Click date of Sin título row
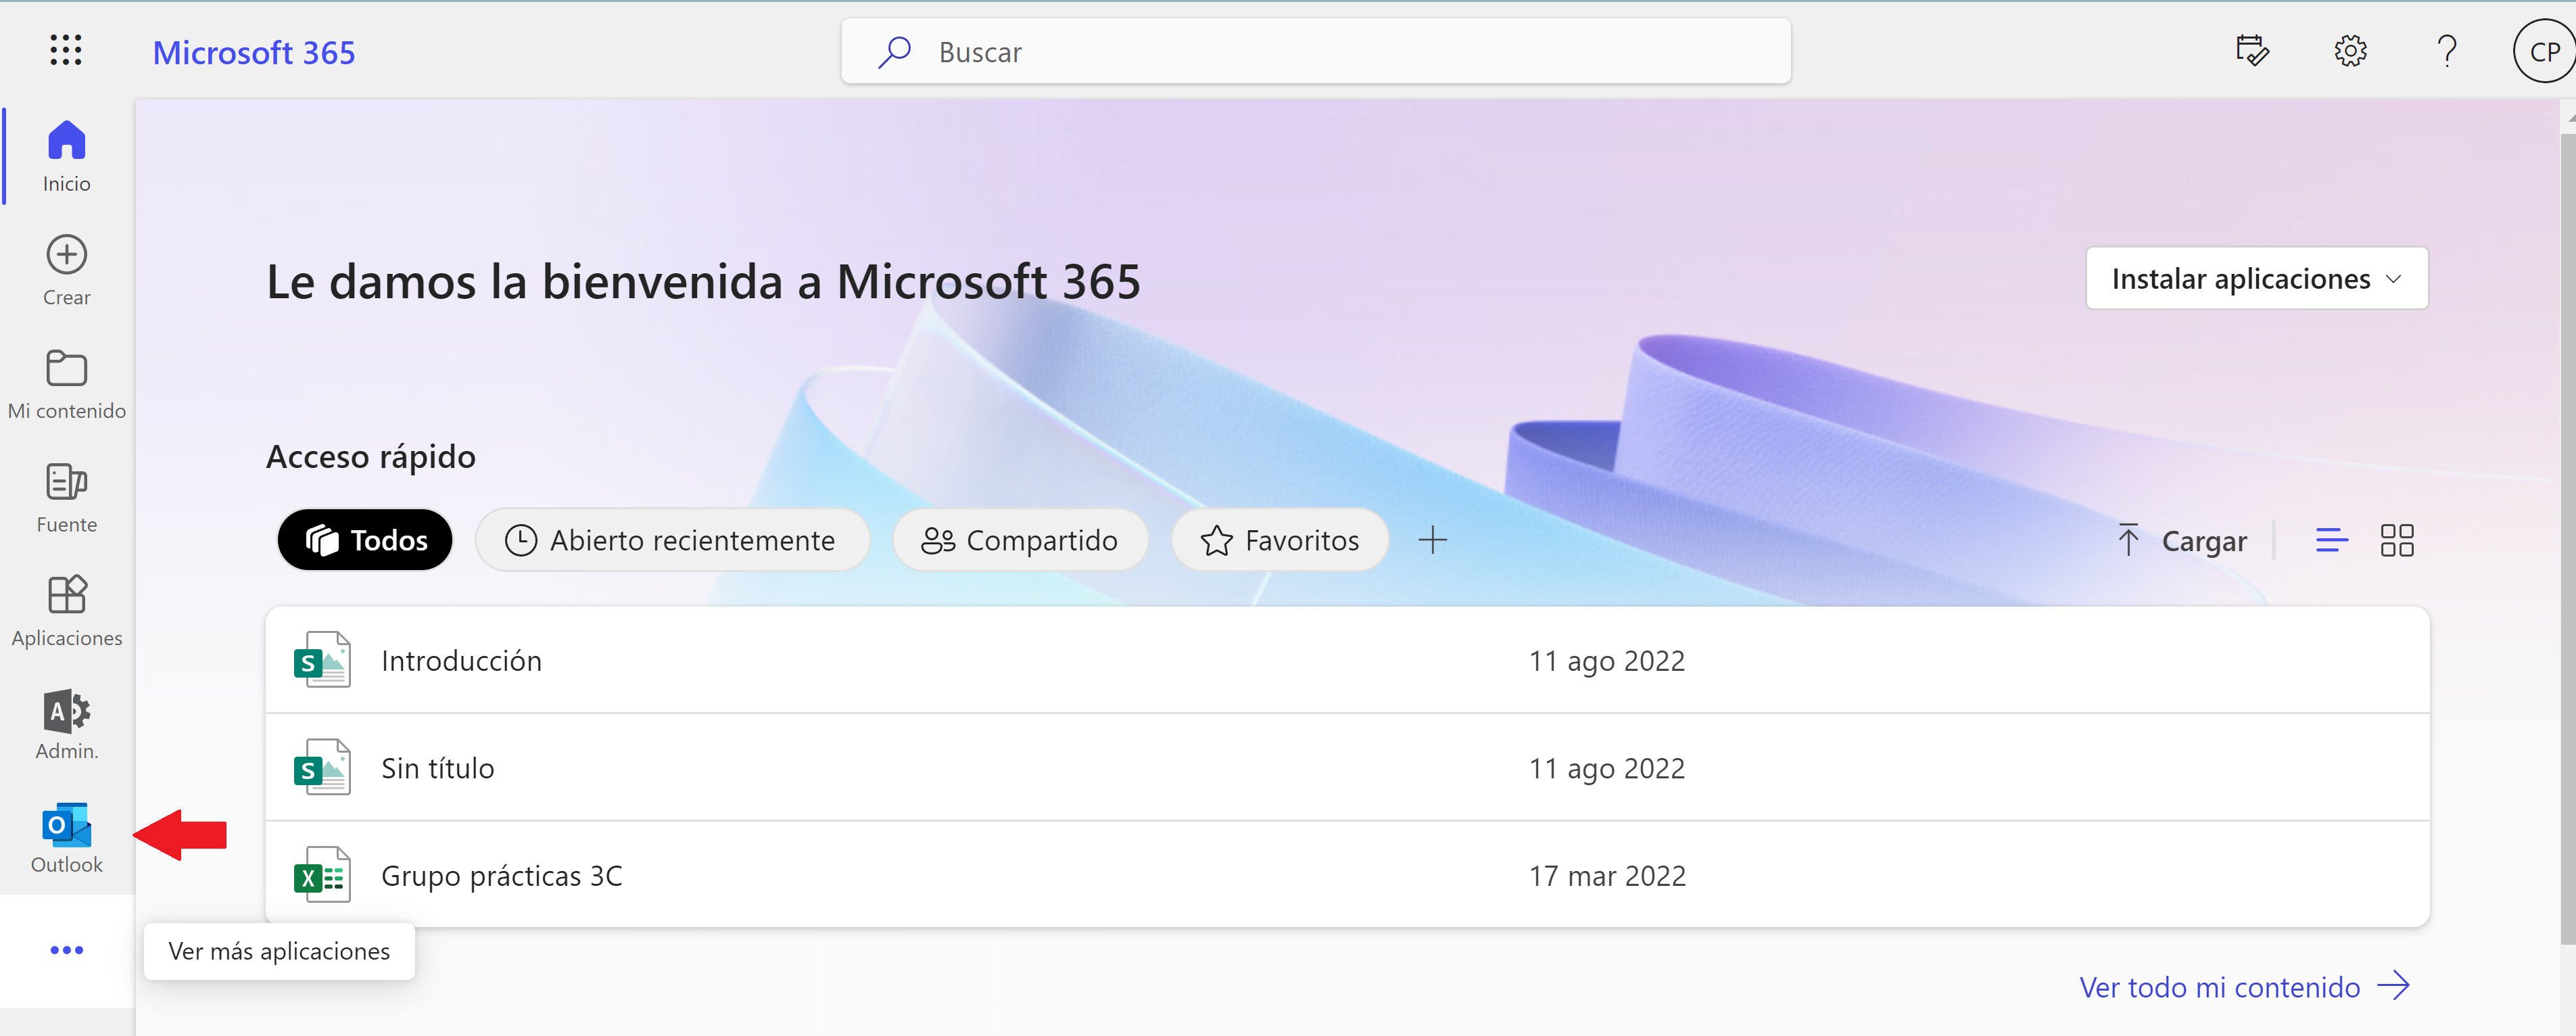Viewport: 2576px width, 1036px height. point(1607,768)
